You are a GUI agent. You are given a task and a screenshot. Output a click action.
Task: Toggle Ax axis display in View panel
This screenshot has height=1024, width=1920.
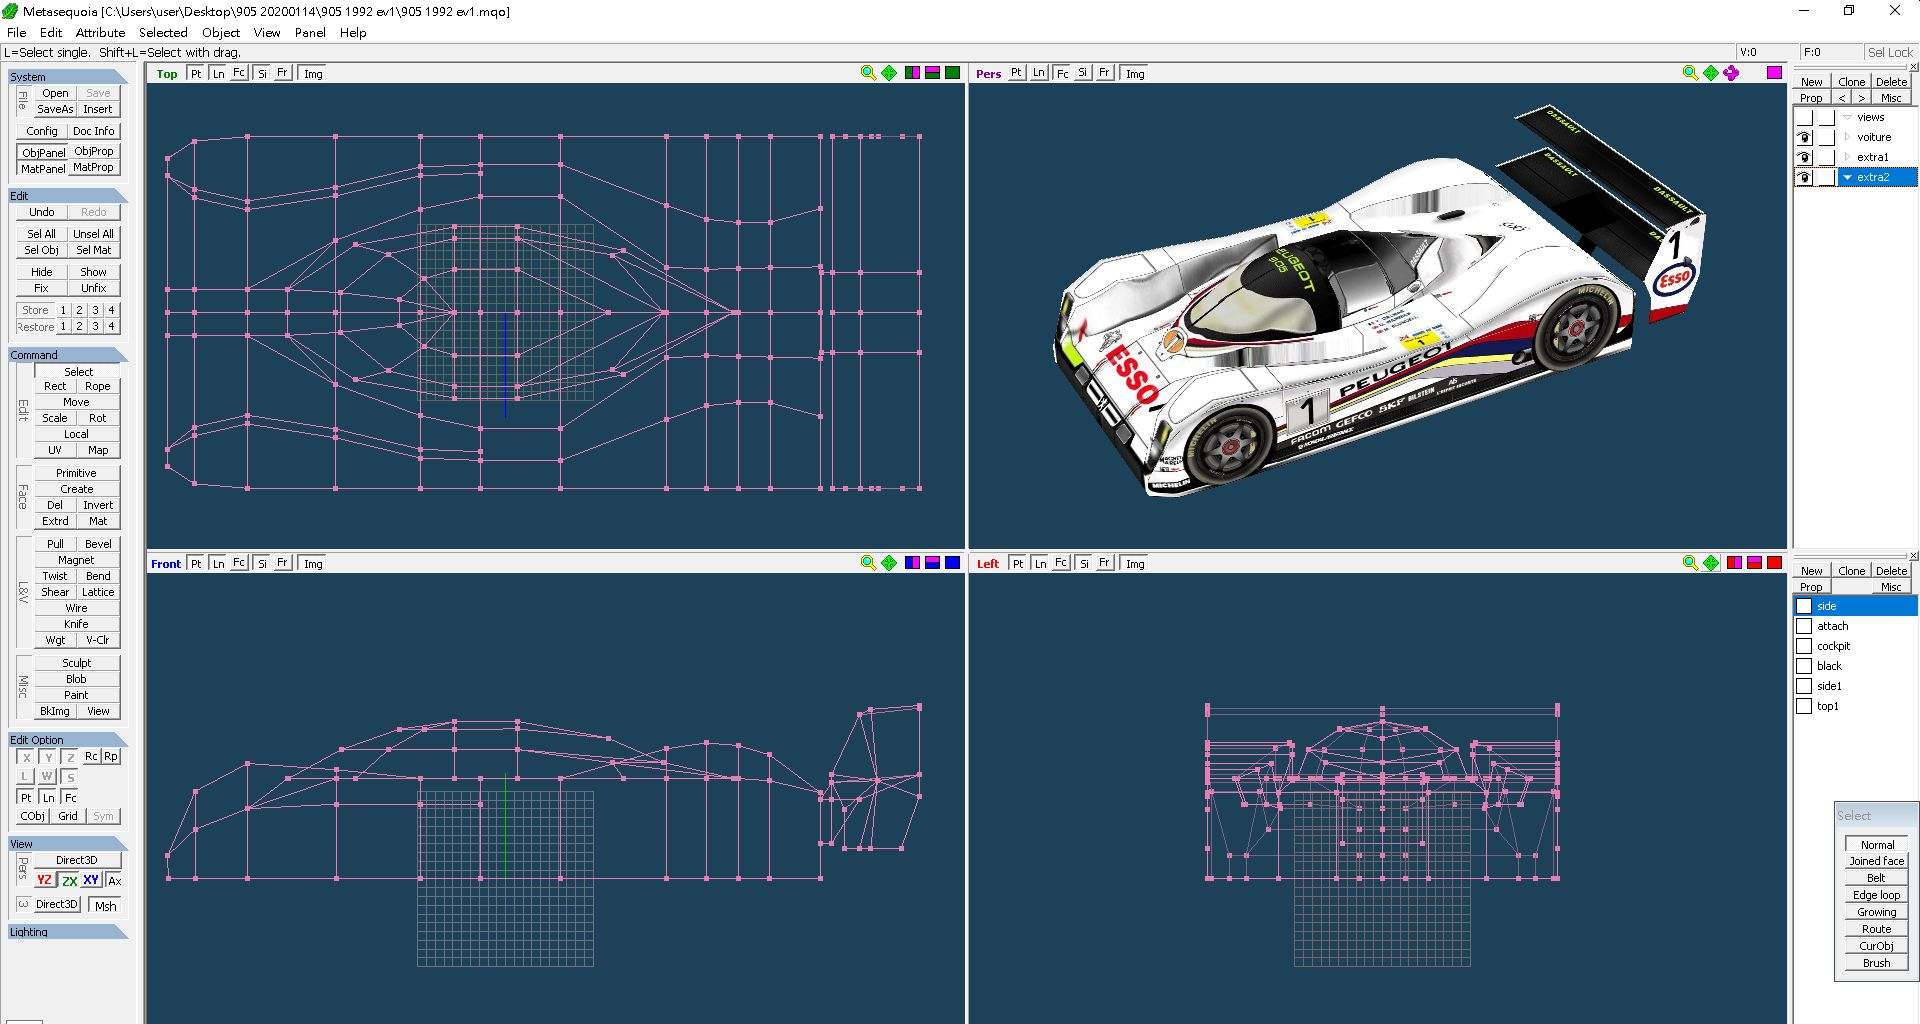(114, 880)
